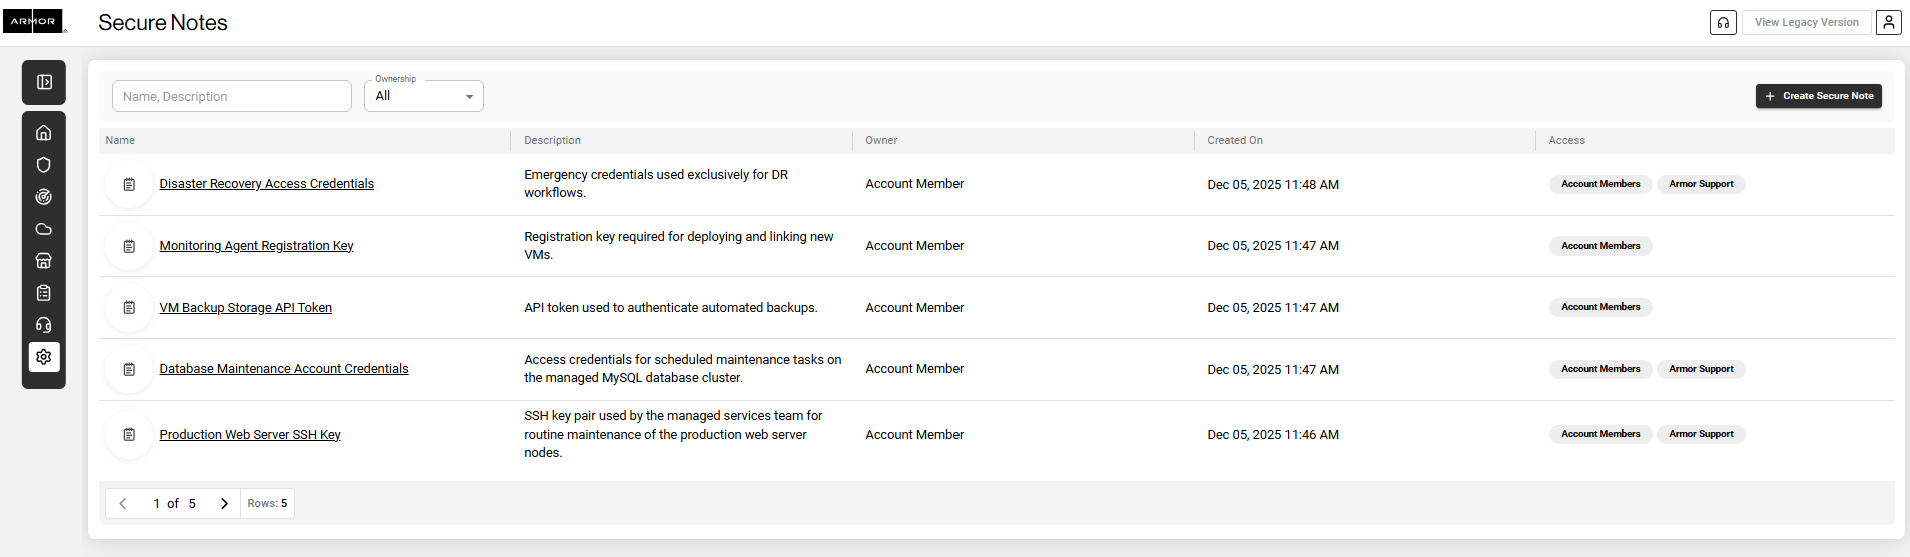Open Production Web Server SSH Key note

click(x=250, y=435)
